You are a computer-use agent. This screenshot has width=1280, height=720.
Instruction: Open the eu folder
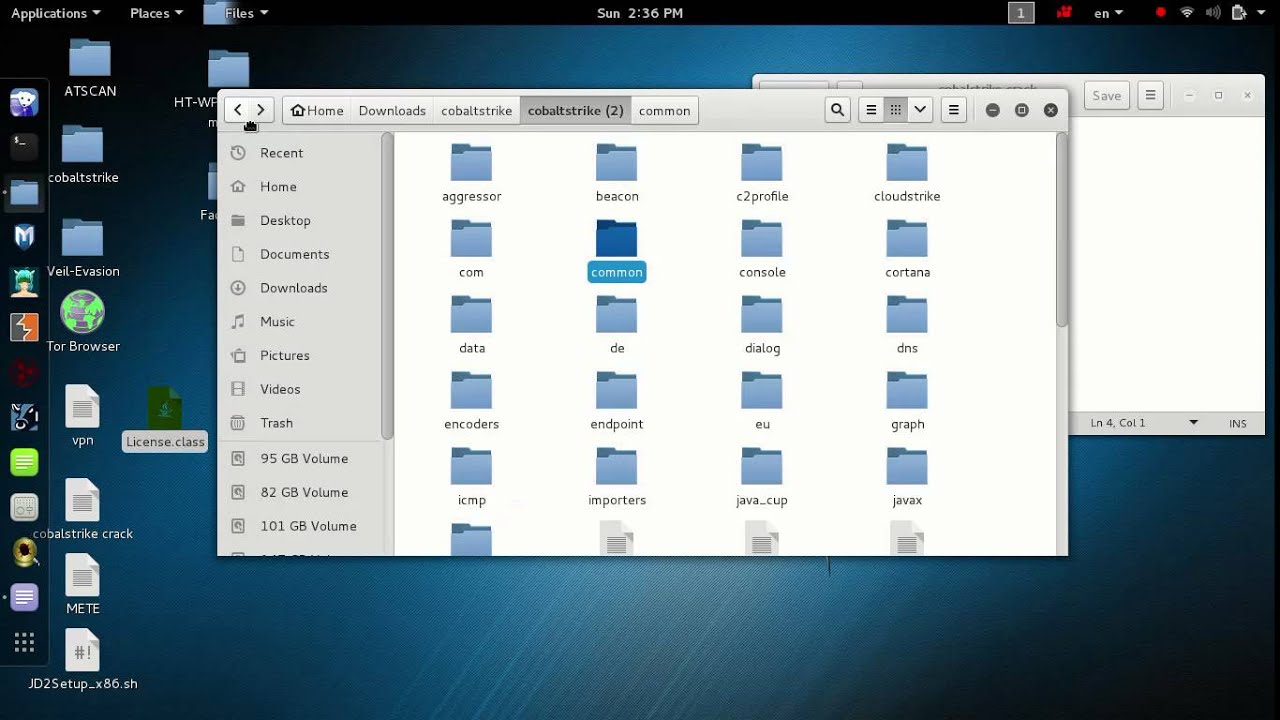(x=762, y=401)
